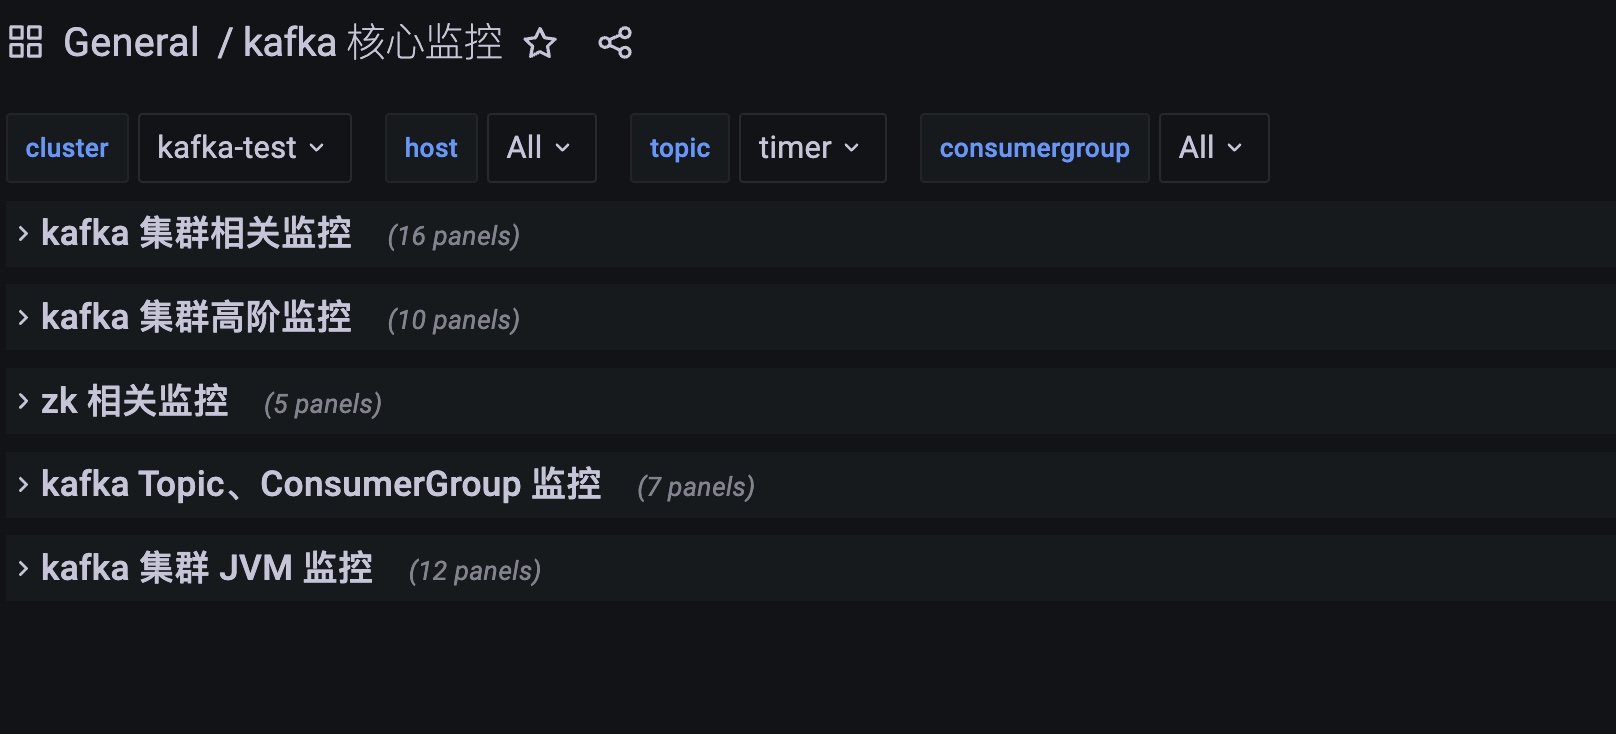Click the topic variable label
This screenshot has width=1616, height=734.
tap(679, 148)
